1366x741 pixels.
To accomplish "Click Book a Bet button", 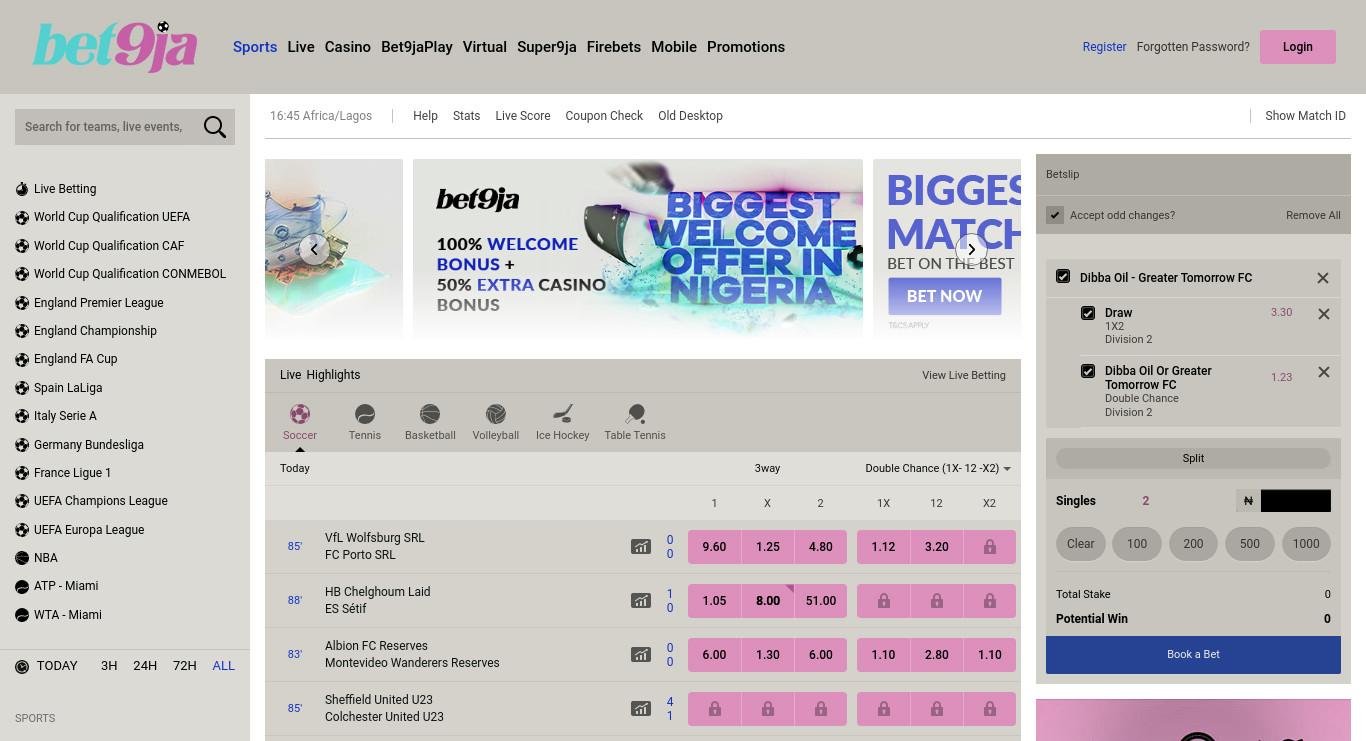I will coord(1193,654).
